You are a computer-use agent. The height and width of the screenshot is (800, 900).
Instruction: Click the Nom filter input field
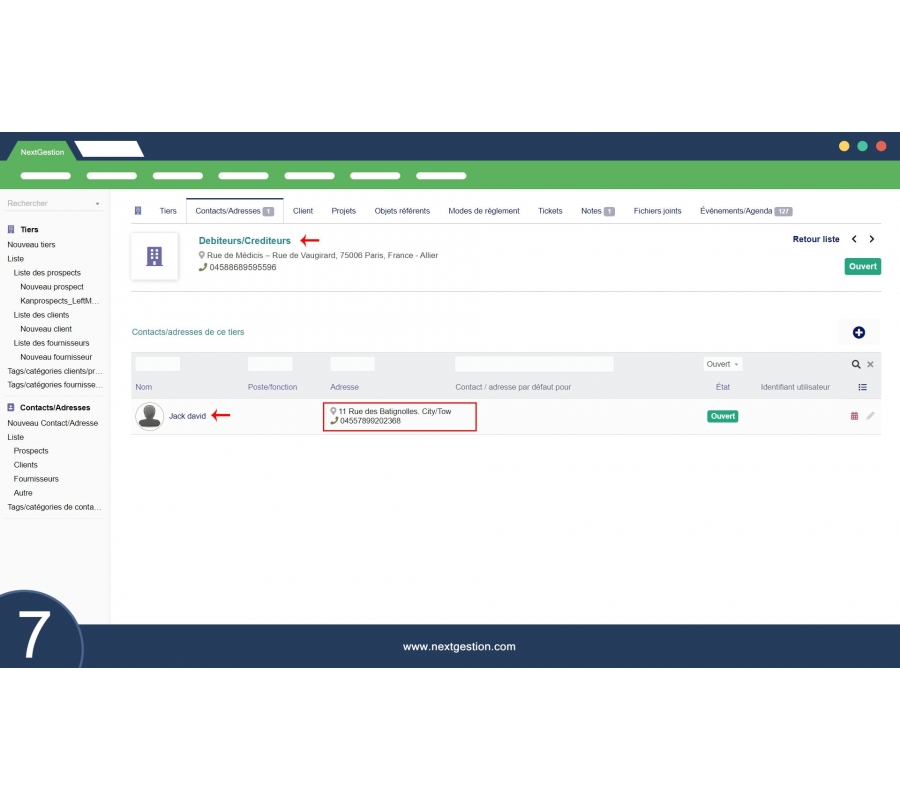(x=158, y=365)
